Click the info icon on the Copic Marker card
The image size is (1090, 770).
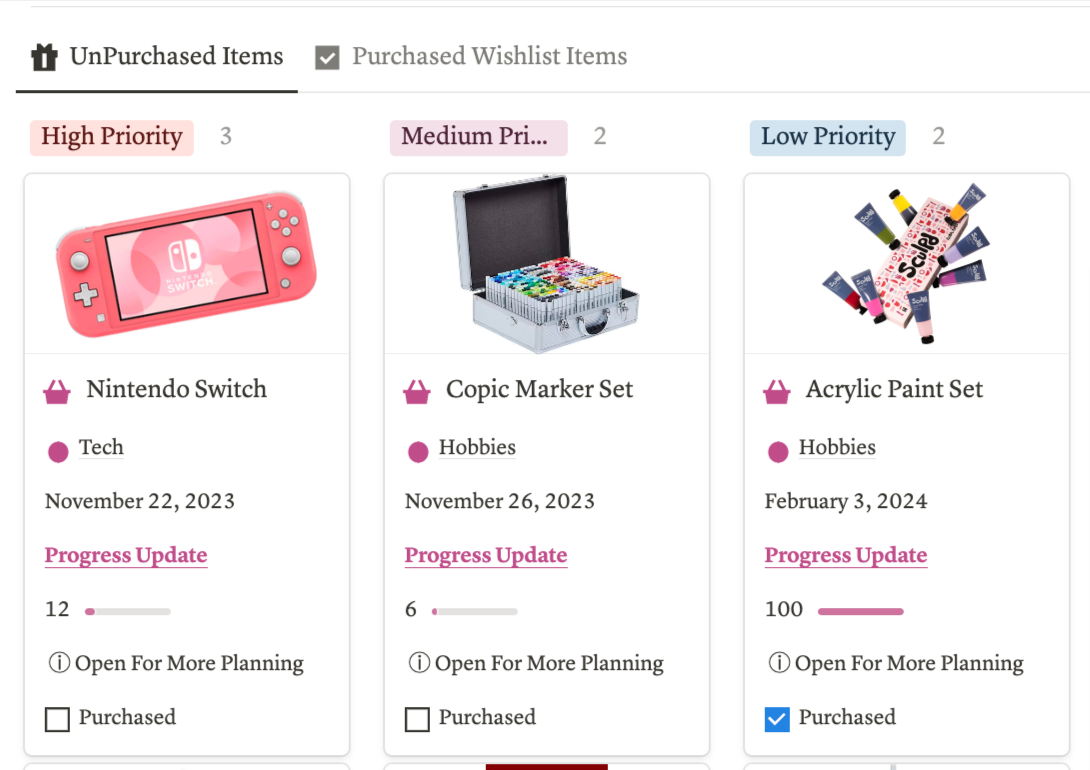coord(419,663)
